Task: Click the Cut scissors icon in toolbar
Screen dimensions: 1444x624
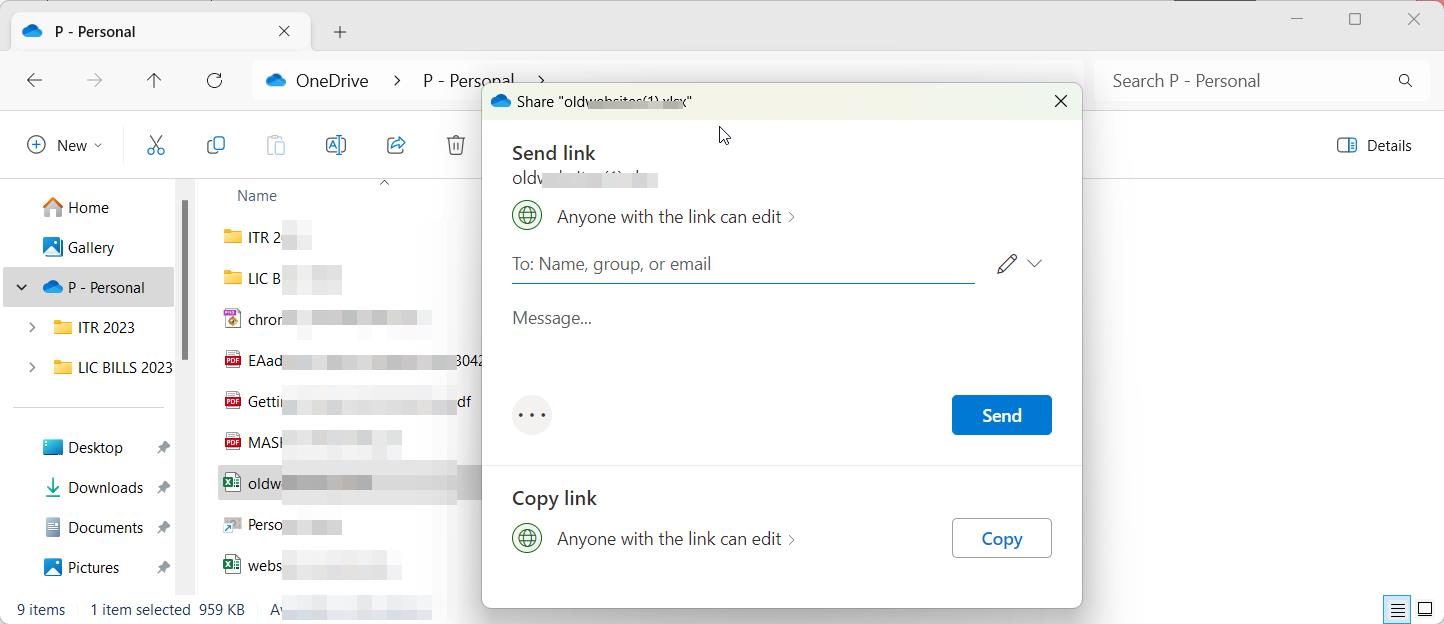Action: point(156,145)
